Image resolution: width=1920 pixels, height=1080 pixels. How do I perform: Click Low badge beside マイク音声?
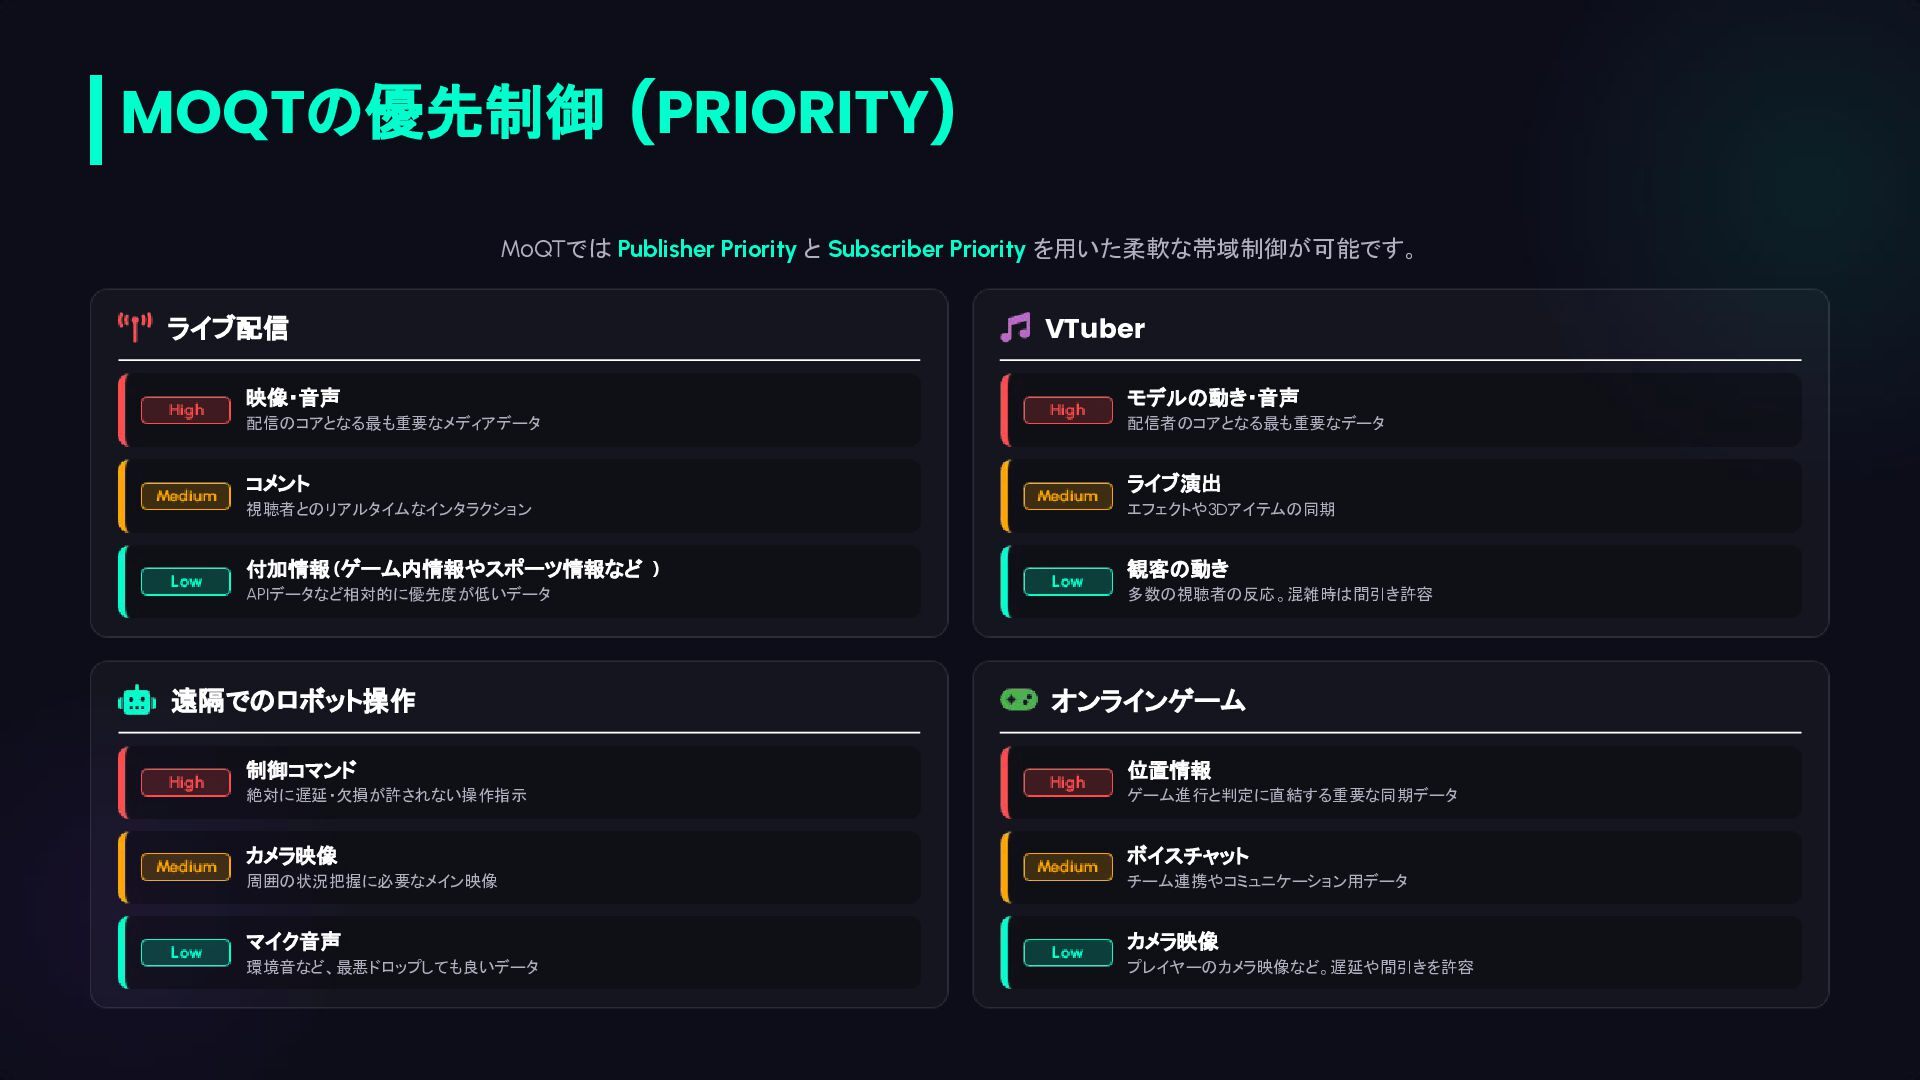tap(186, 953)
